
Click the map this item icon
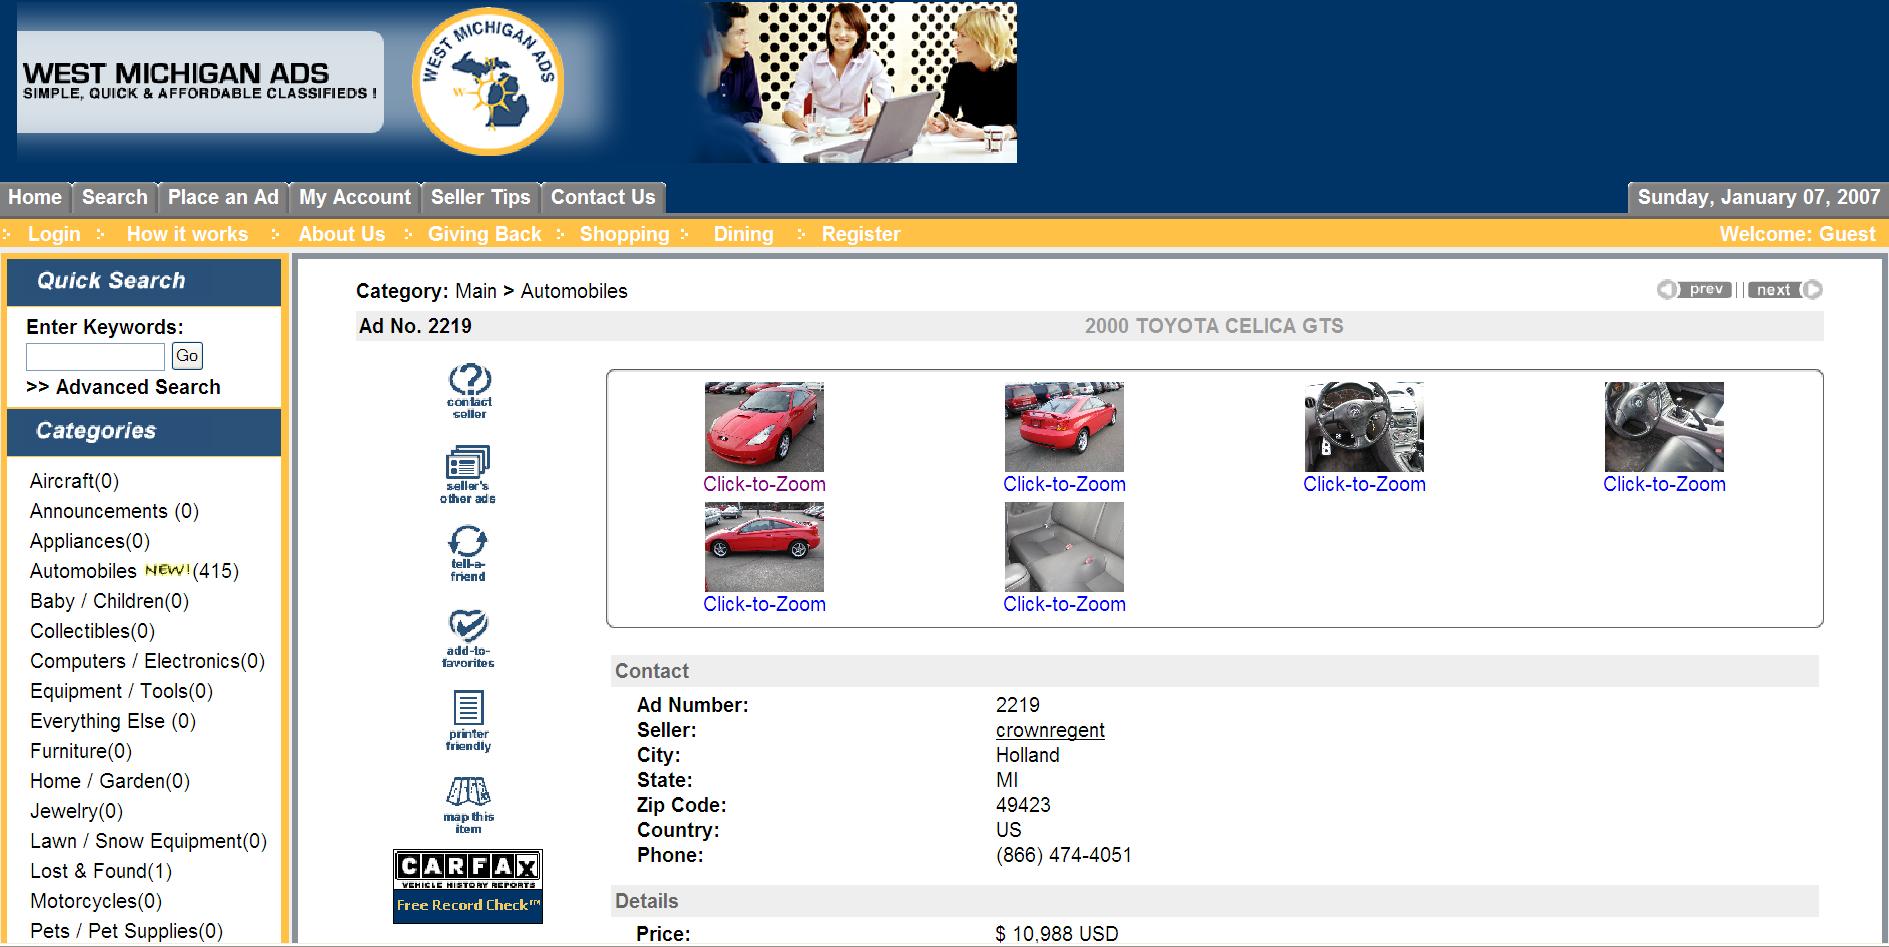pyautogui.click(x=468, y=805)
